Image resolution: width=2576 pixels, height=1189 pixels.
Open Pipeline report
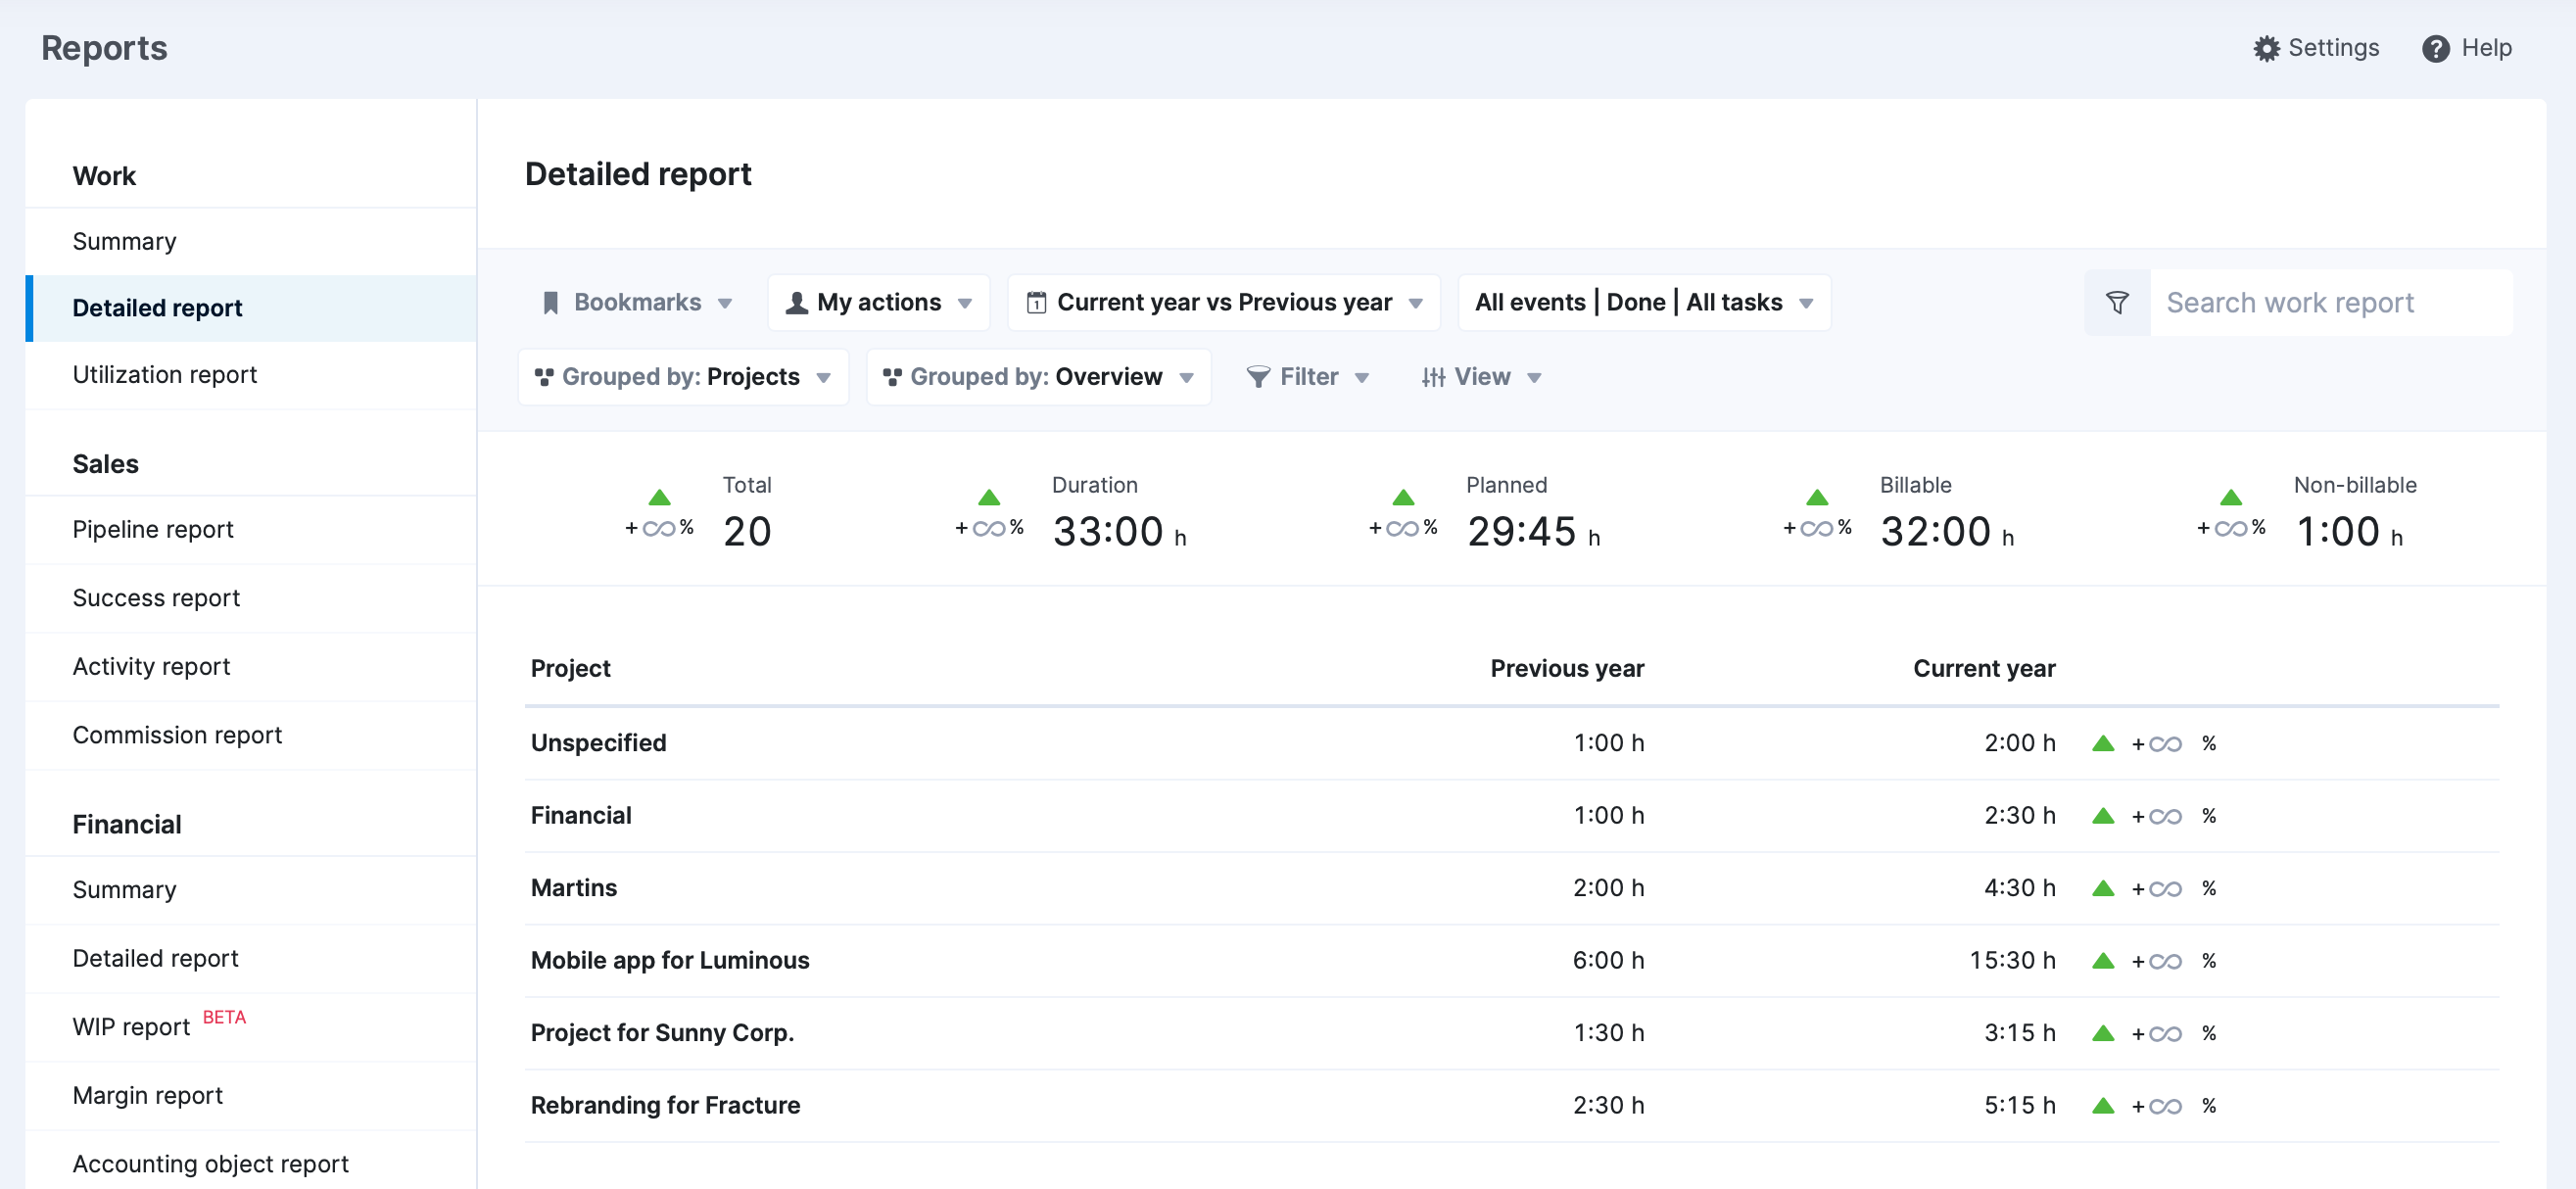pos(251,530)
